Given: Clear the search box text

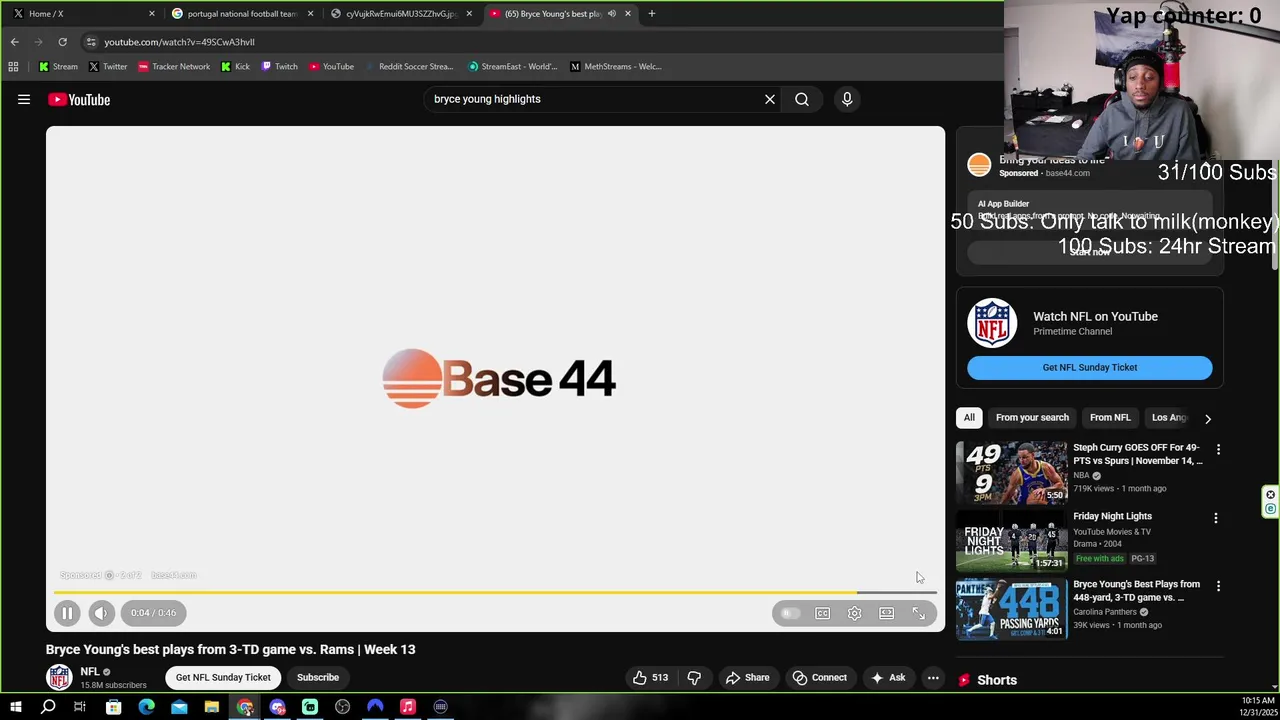Looking at the screenshot, I should [x=770, y=99].
